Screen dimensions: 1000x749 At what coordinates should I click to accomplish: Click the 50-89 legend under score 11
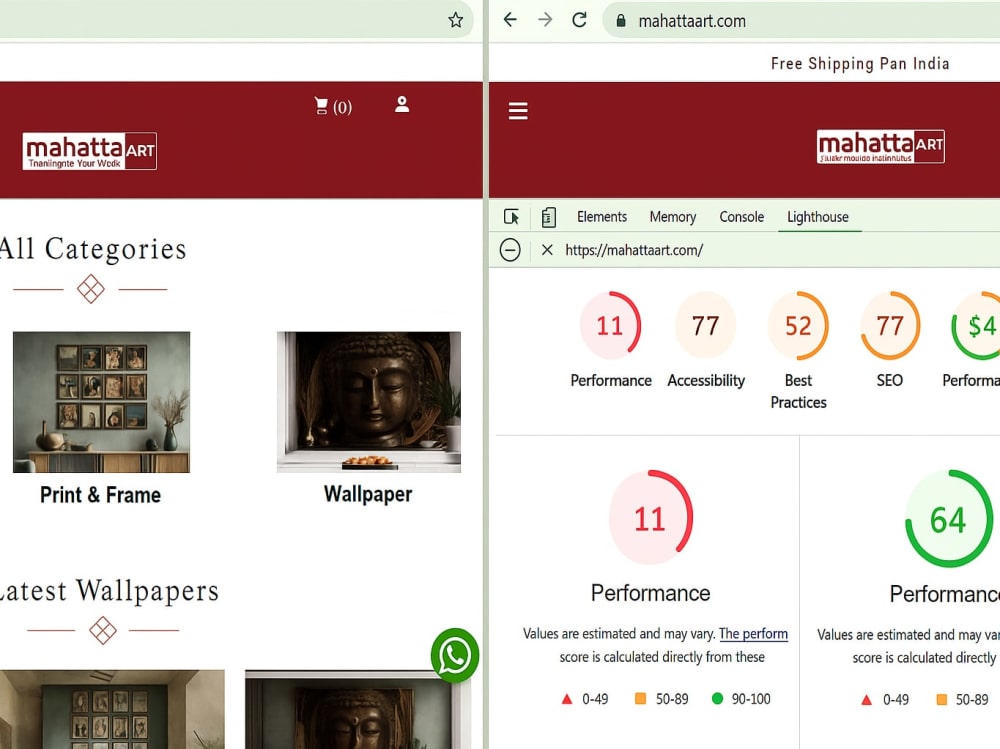tap(661, 699)
